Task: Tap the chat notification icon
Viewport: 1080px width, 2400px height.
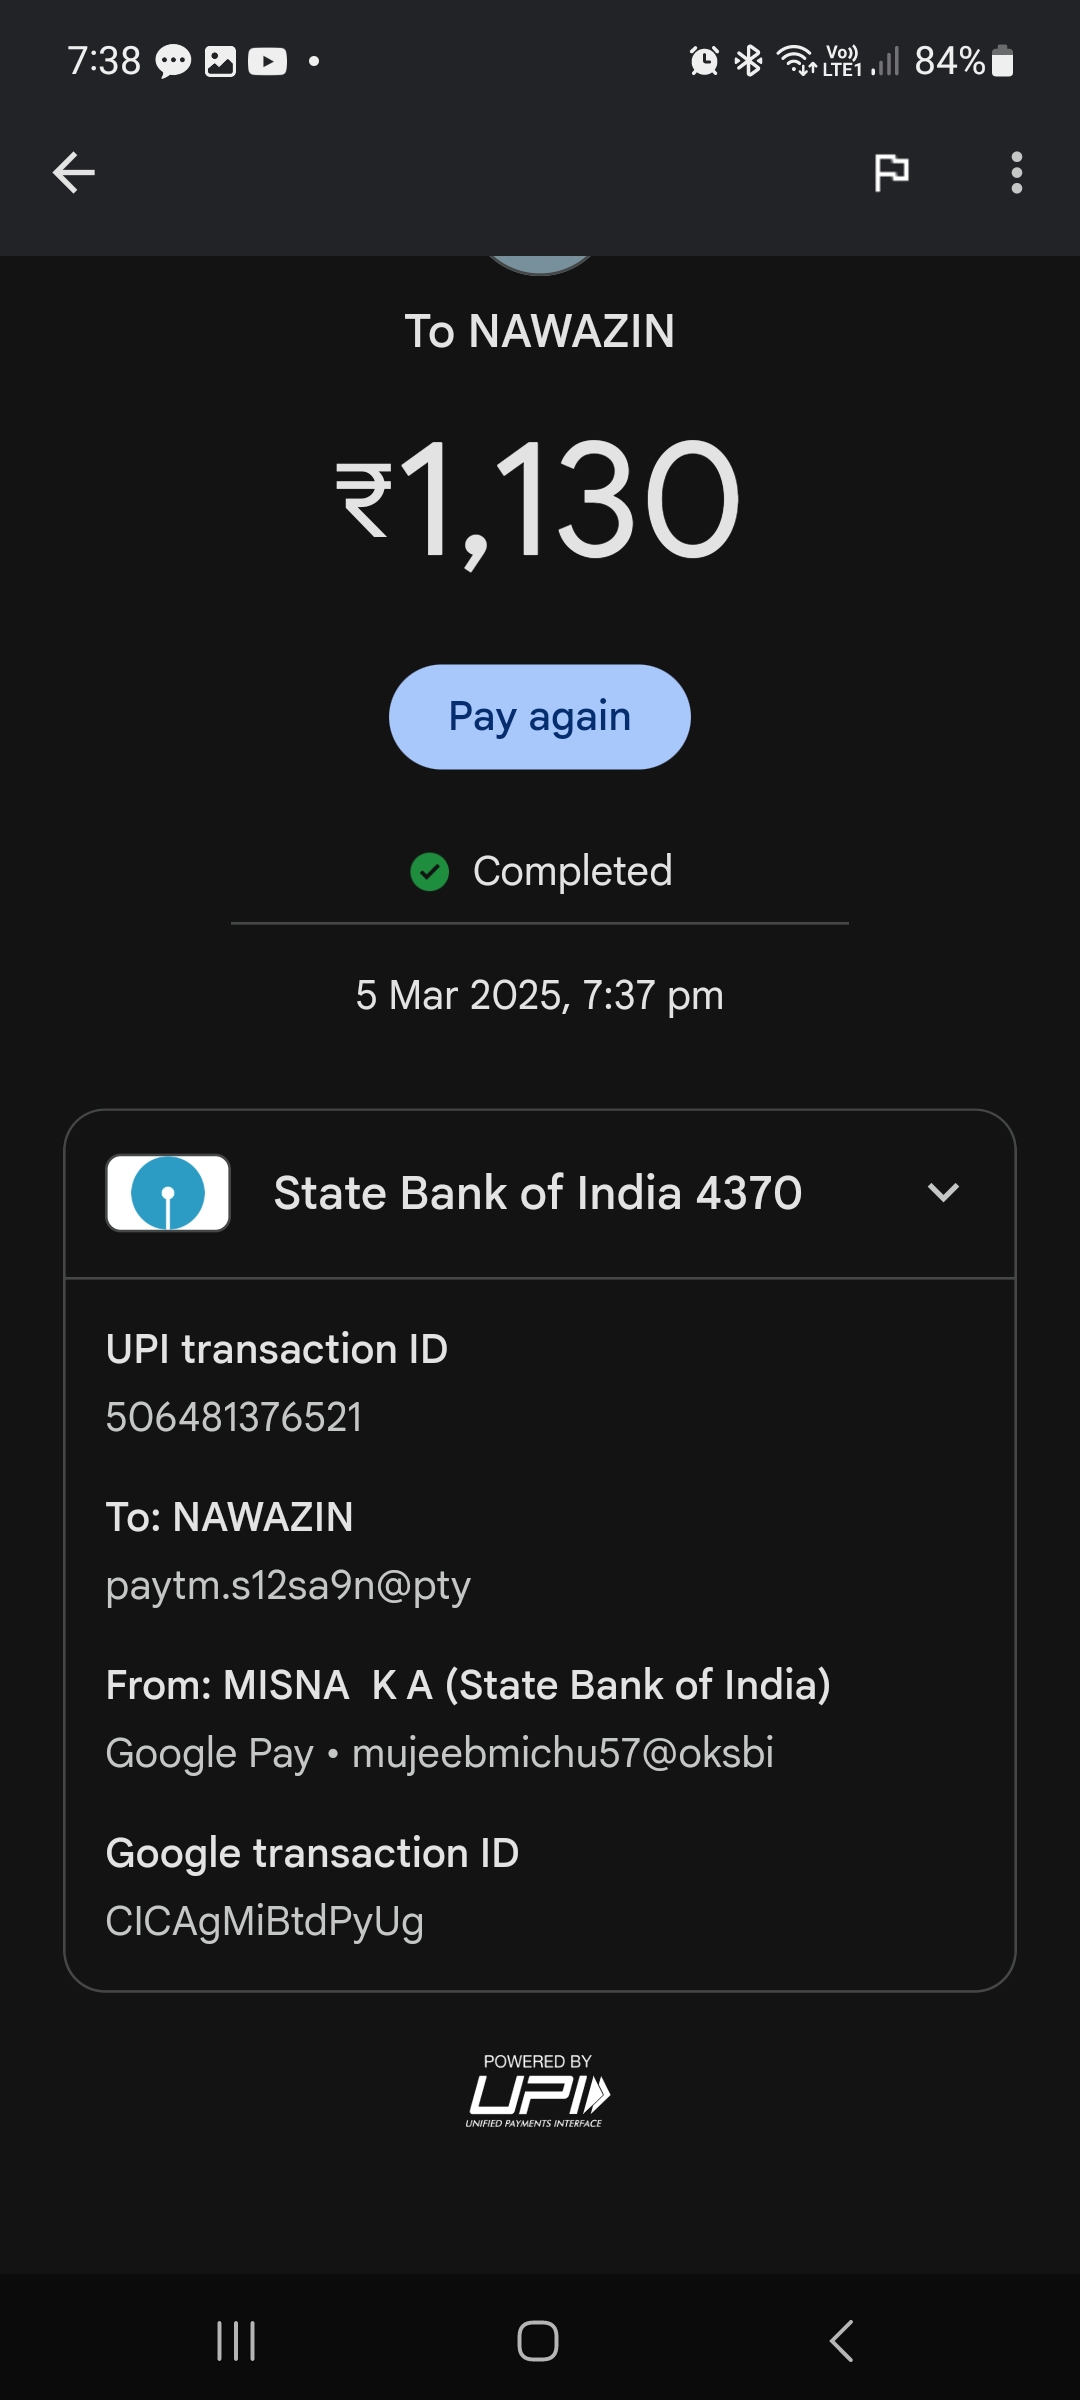Action: point(173,62)
